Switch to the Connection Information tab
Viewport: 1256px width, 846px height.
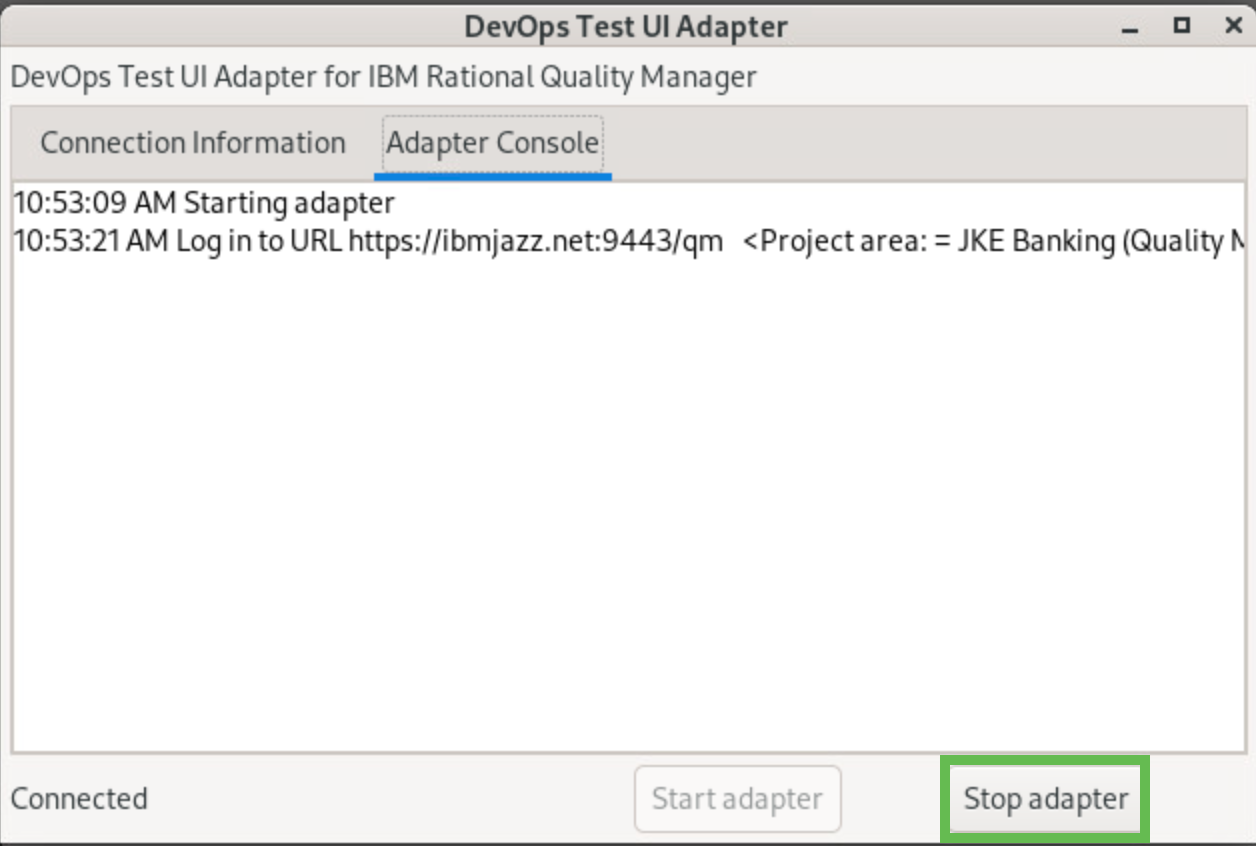click(x=192, y=143)
